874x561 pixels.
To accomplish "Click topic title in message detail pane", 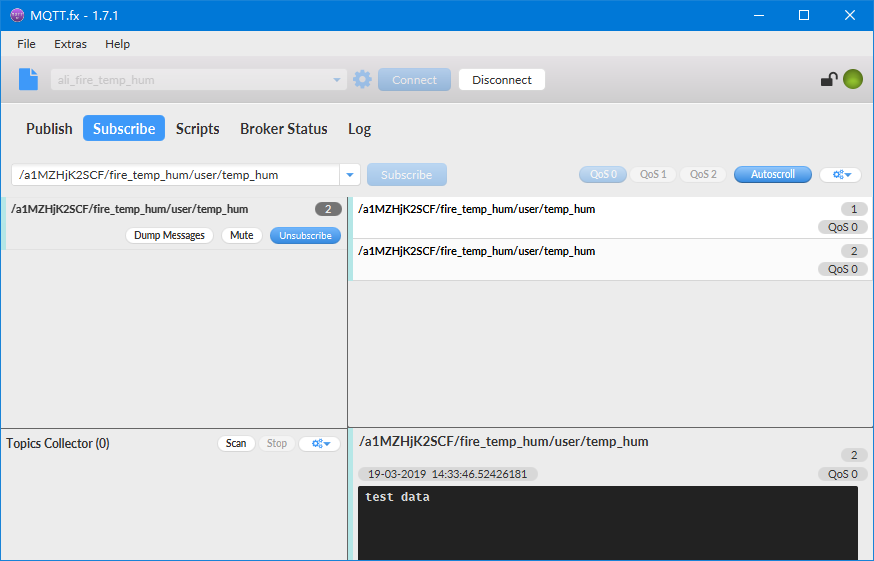I will pos(504,442).
